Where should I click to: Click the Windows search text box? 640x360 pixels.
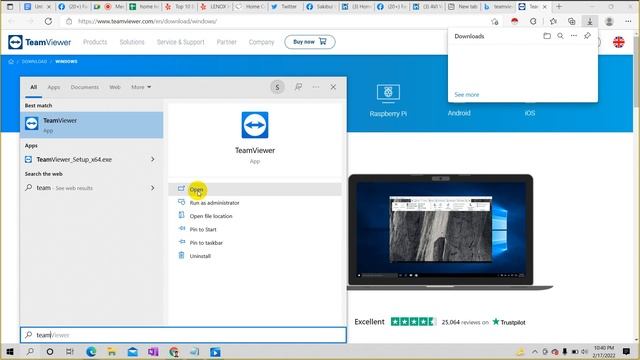pos(183,335)
